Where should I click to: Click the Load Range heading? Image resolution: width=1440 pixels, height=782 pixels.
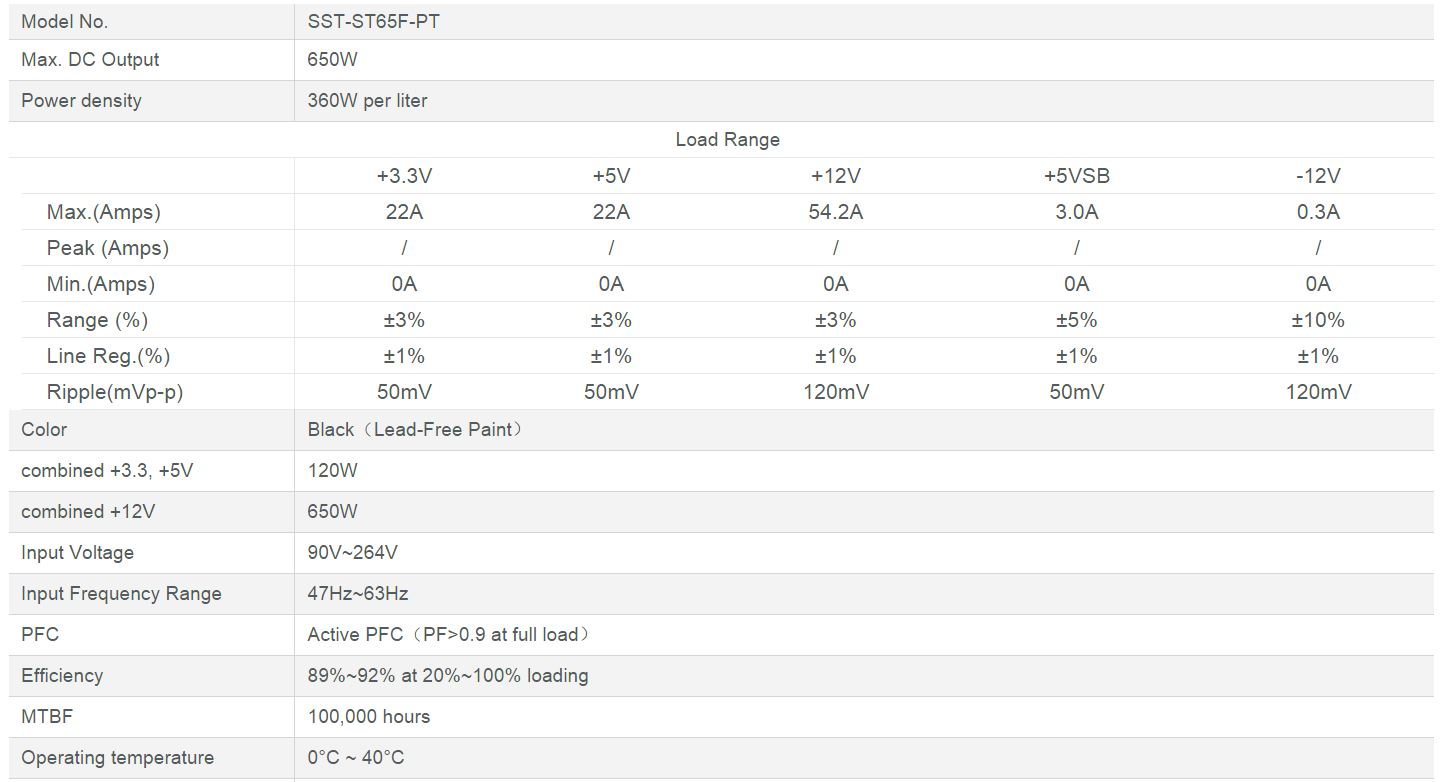pos(727,140)
